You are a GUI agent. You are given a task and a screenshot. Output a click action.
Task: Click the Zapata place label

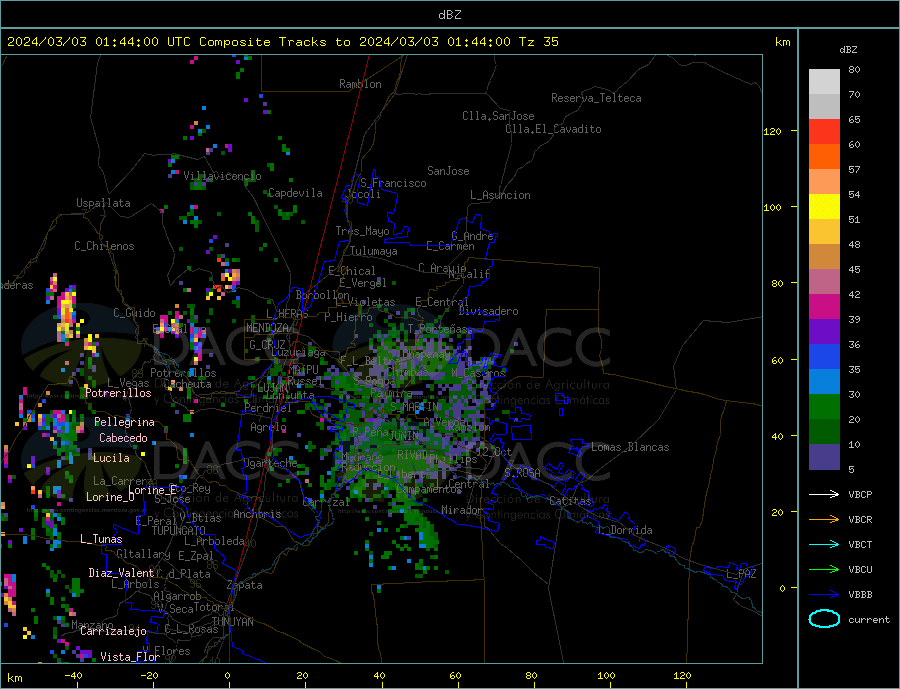point(245,585)
